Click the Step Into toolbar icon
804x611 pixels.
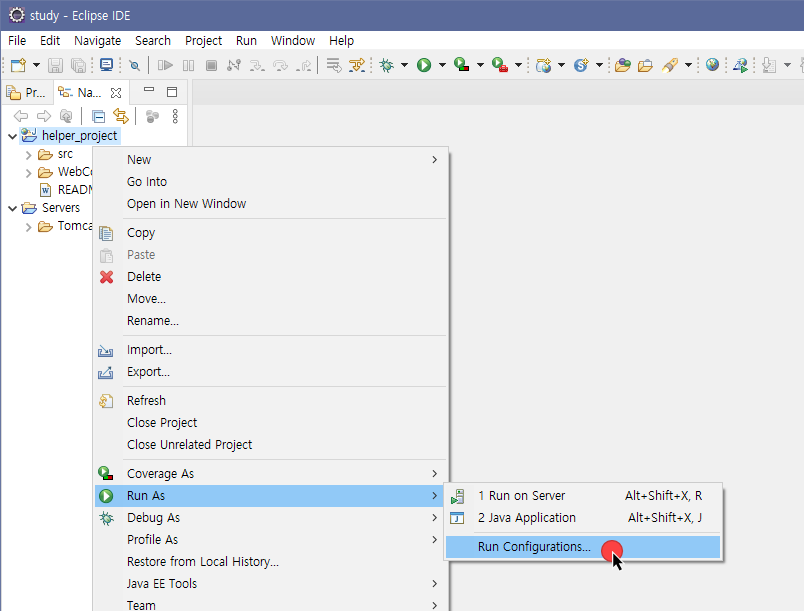[257, 65]
